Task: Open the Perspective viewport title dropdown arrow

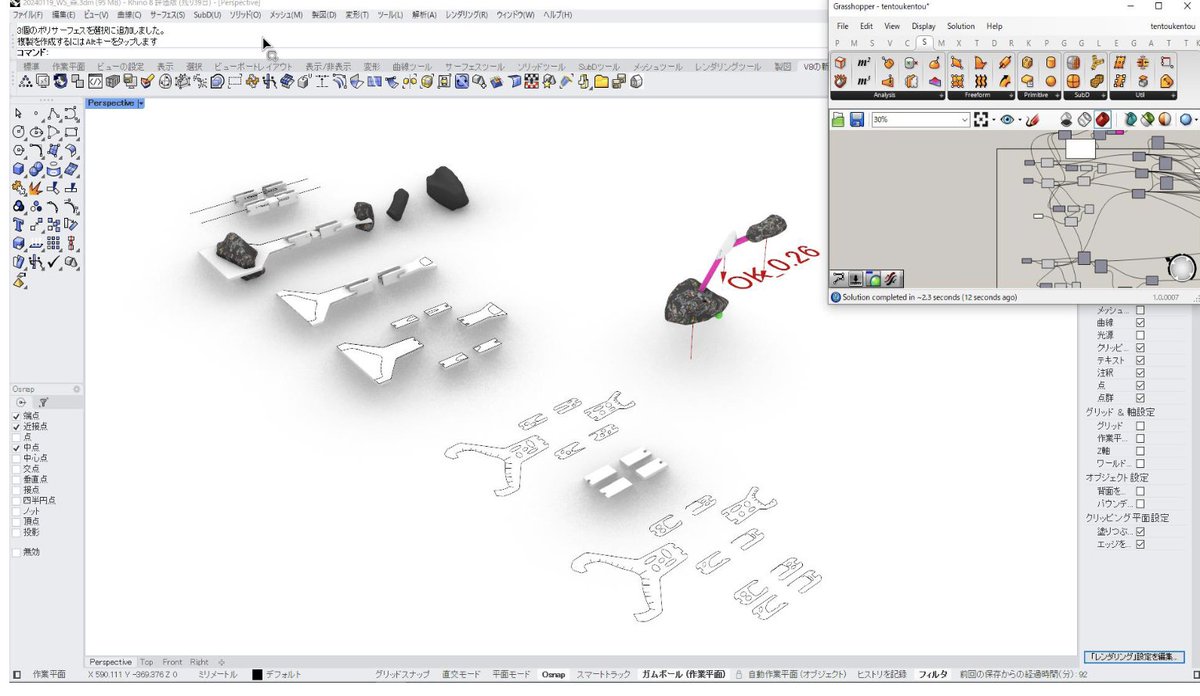Action: [x=141, y=103]
